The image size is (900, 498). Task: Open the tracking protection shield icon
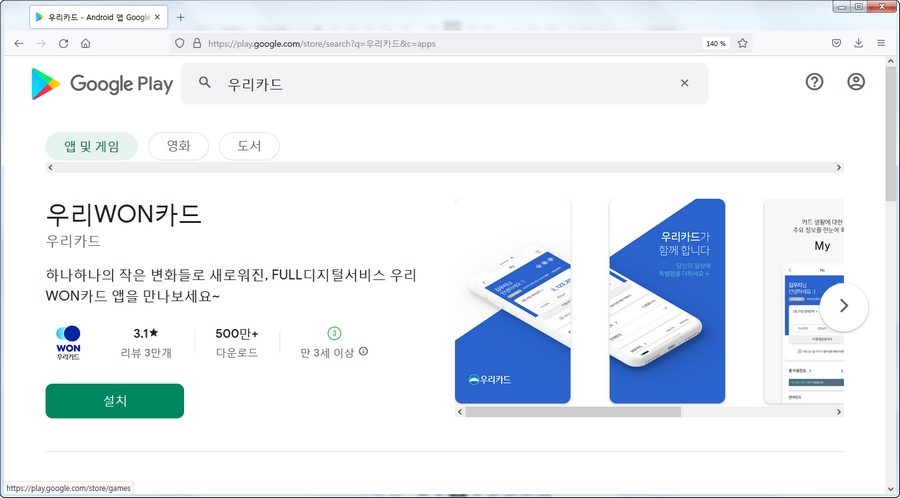(180, 43)
